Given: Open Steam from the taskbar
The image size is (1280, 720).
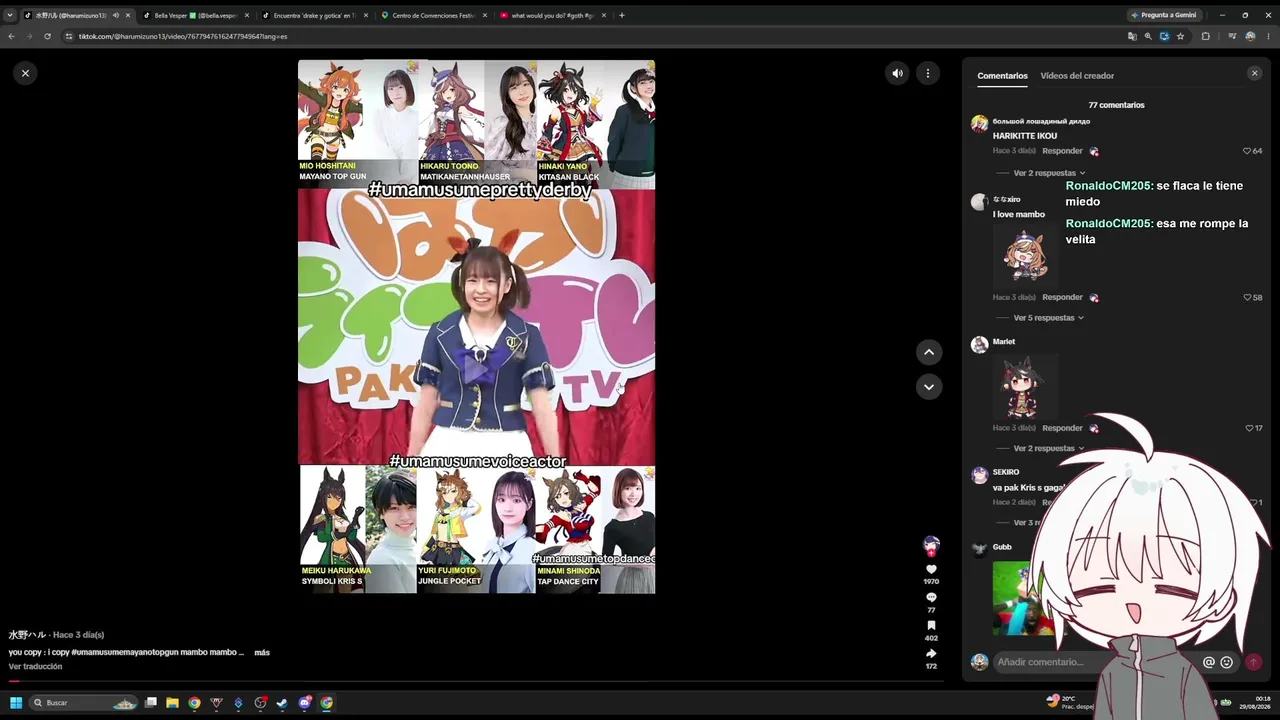Looking at the screenshot, I should (x=282, y=703).
